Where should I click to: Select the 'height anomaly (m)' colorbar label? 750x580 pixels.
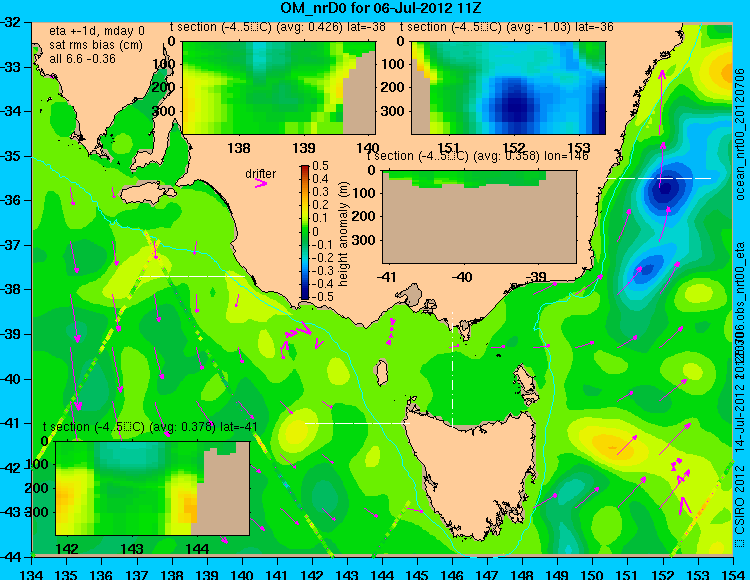coord(343,234)
